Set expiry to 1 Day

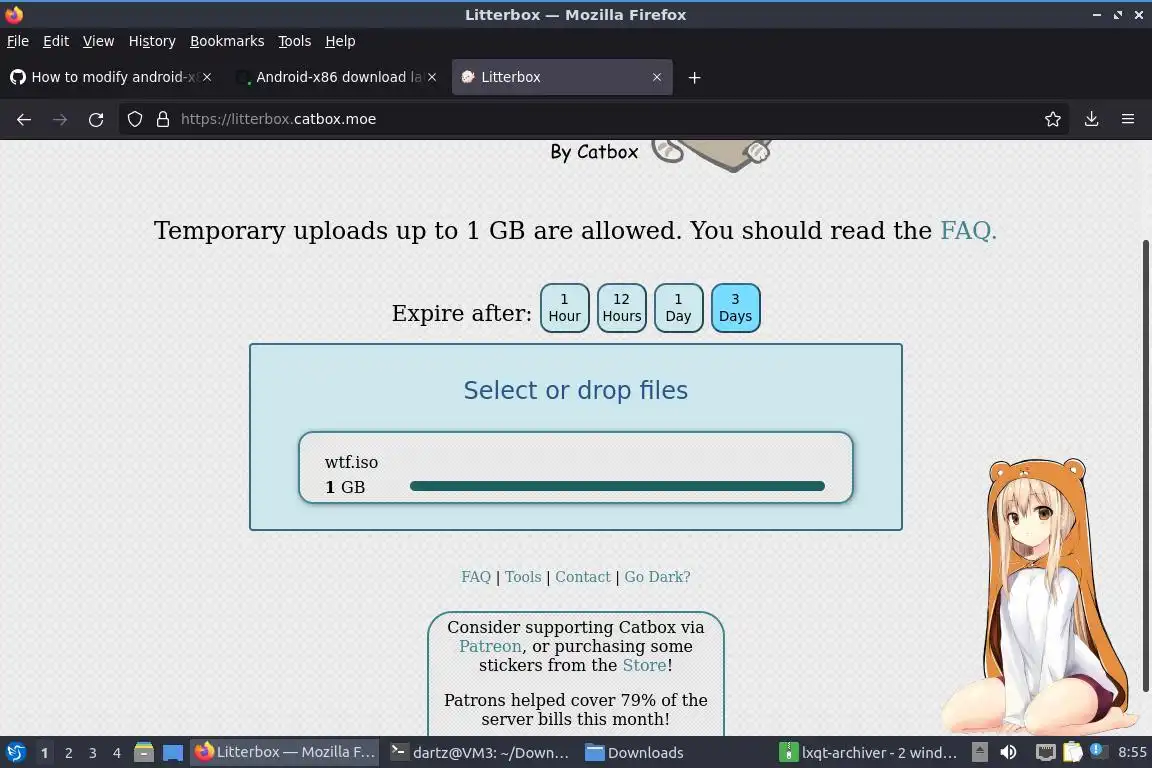(678, 308)
